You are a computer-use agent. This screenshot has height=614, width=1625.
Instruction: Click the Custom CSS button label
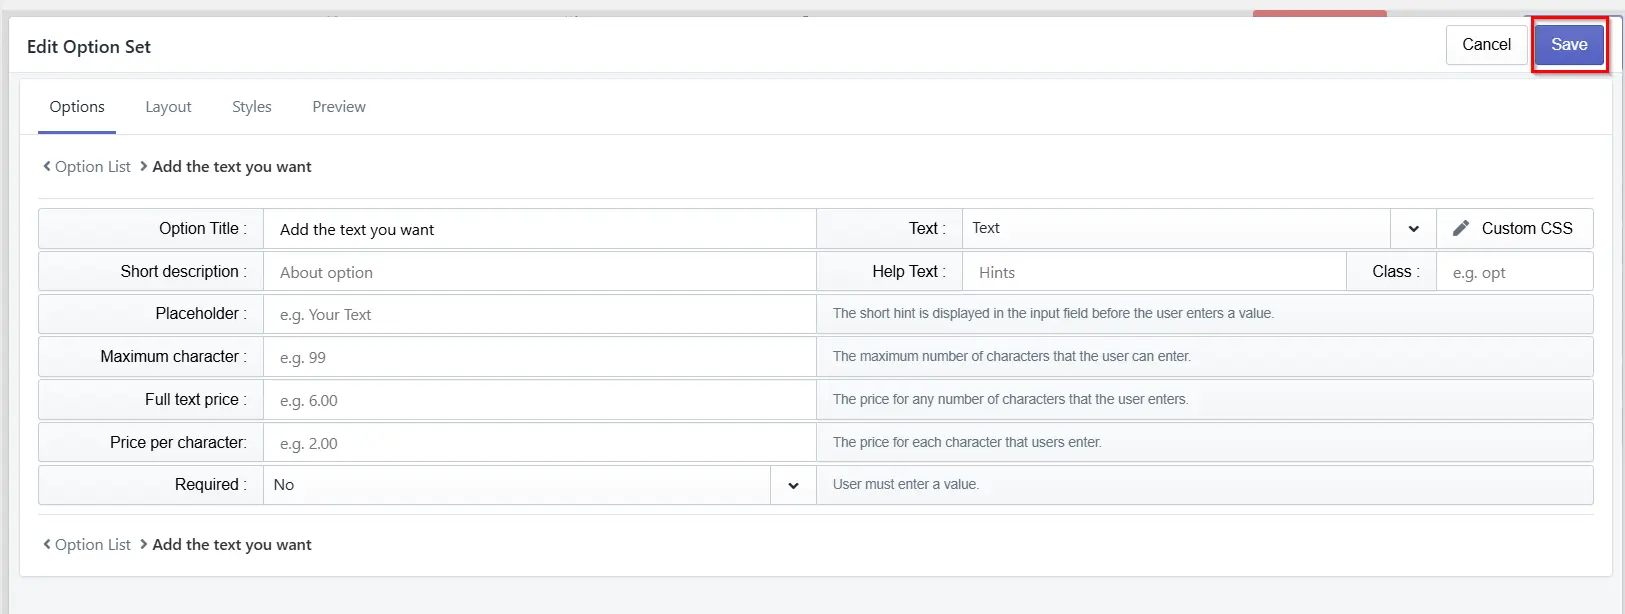(x=1527, y=228)
